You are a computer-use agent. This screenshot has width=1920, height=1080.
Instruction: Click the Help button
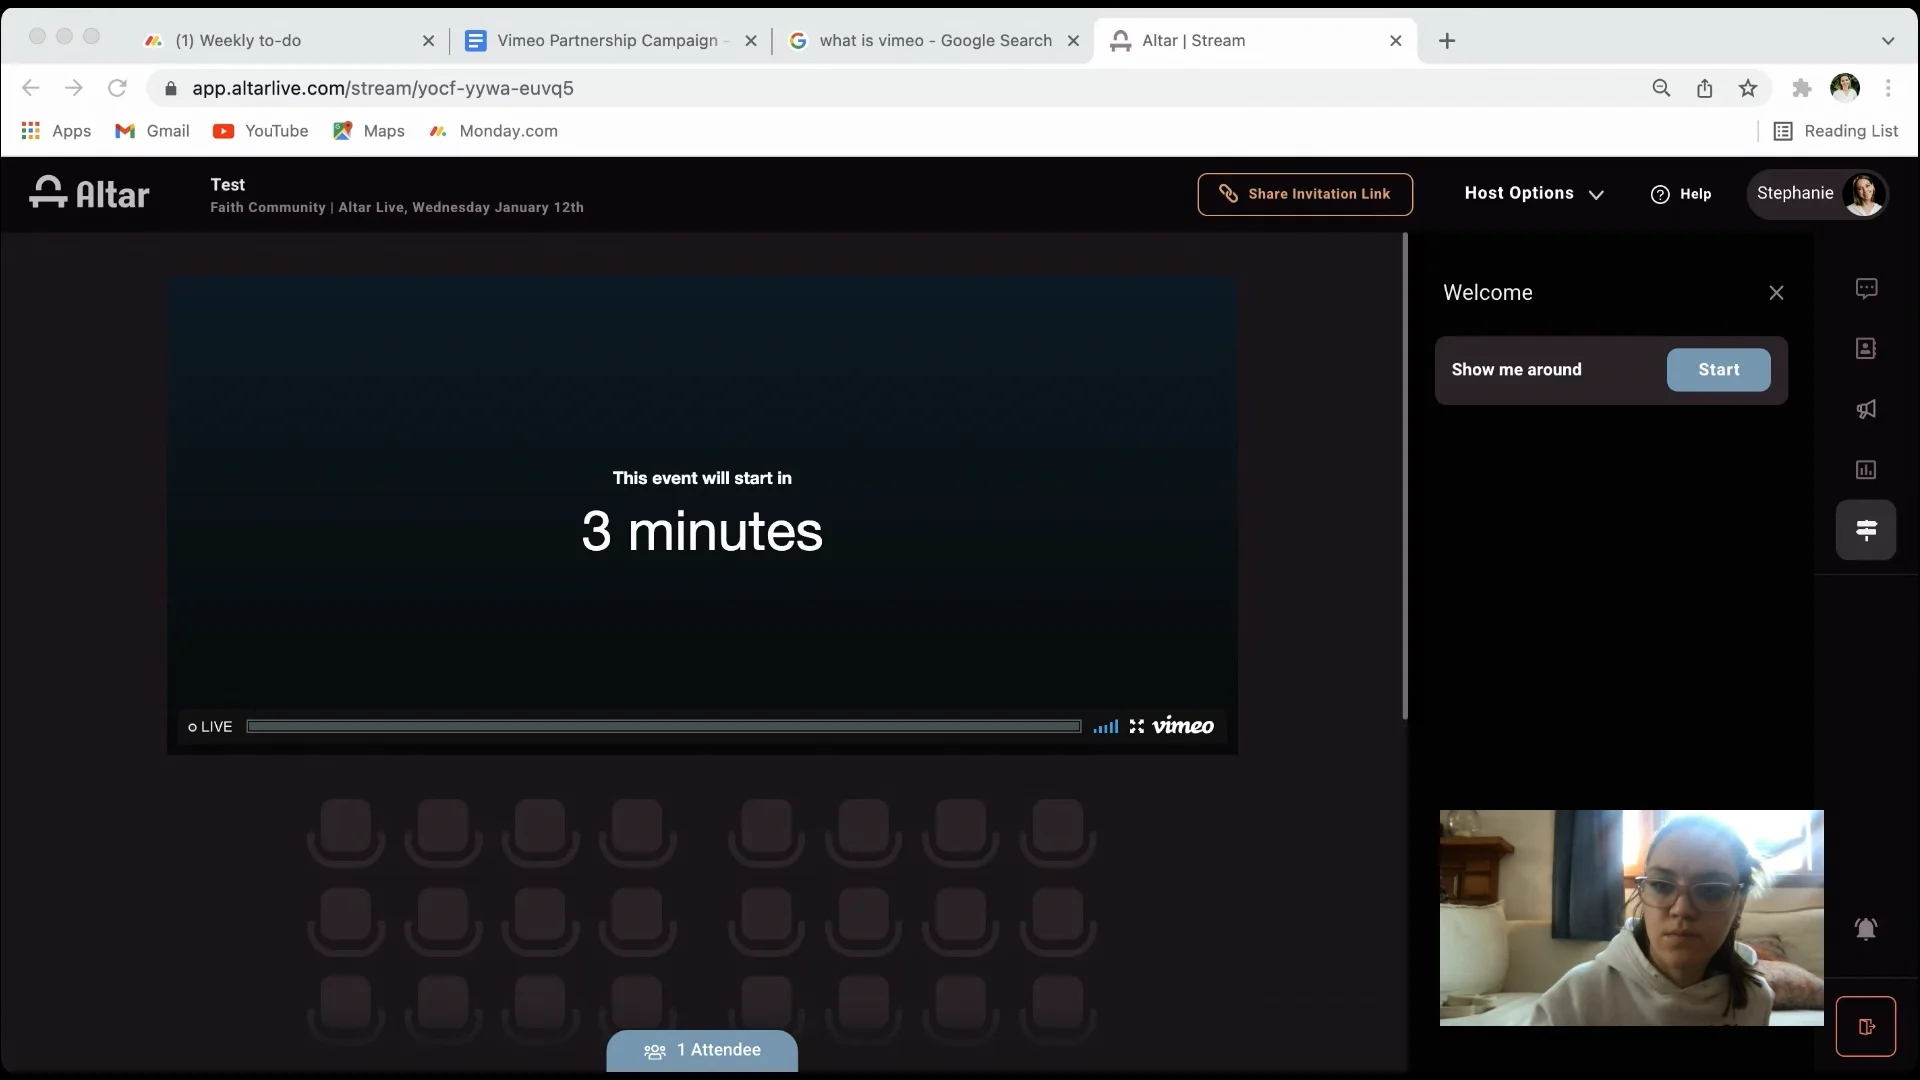point(1681,194)
